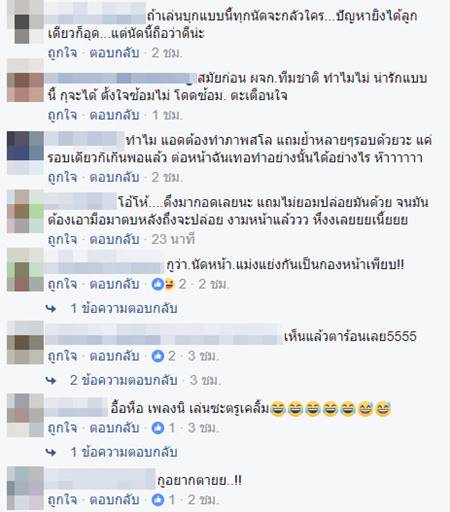The image size is (450, 512).
Task: Open the blurred commenter name before เห็นแล้วตาร้อนเลย5555
Action: pos(163,335)
